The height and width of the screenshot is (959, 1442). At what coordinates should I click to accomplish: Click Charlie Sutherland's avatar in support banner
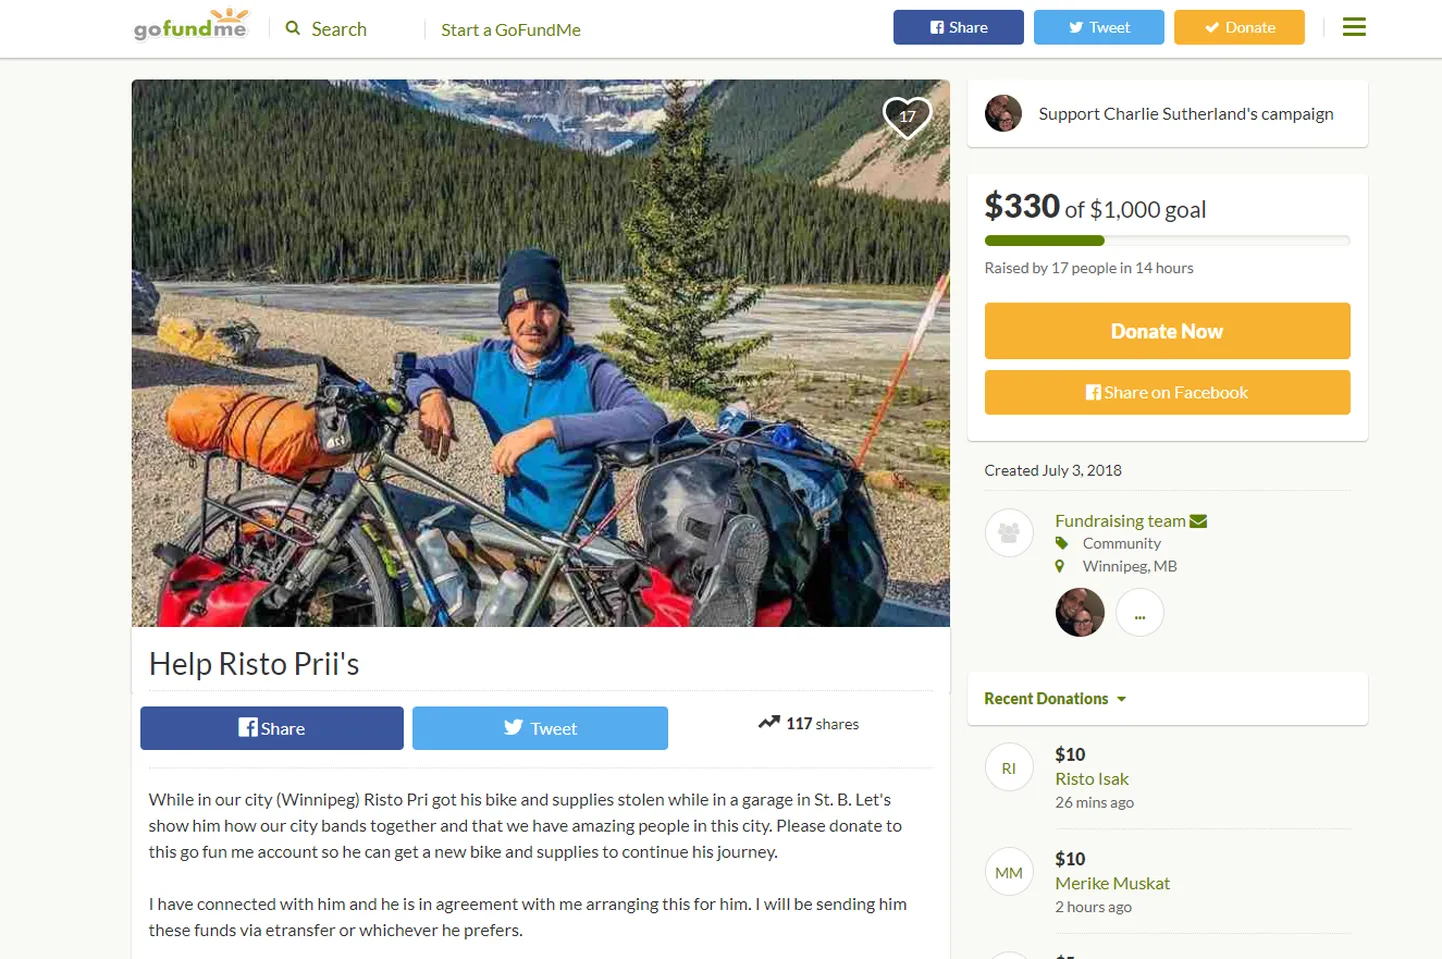tap(1003, 113)
